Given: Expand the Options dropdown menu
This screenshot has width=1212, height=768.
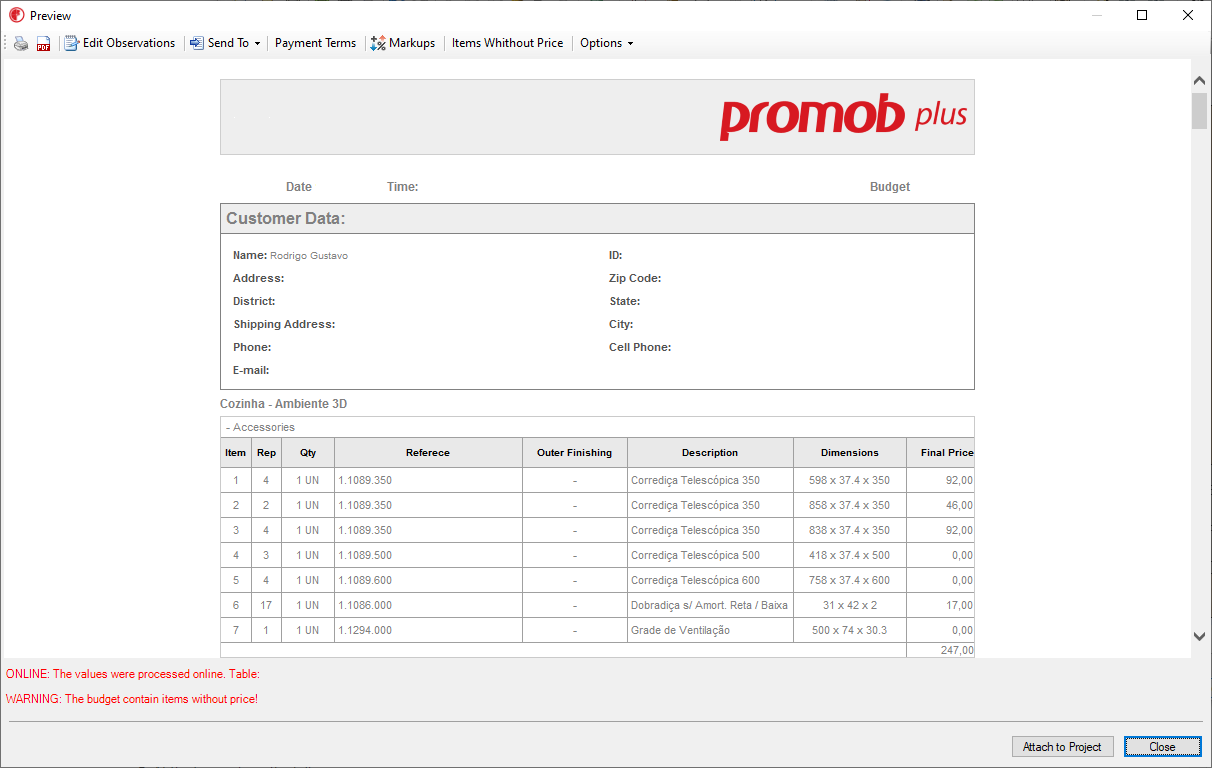Looking at the screenshot, I should point(606,43).
